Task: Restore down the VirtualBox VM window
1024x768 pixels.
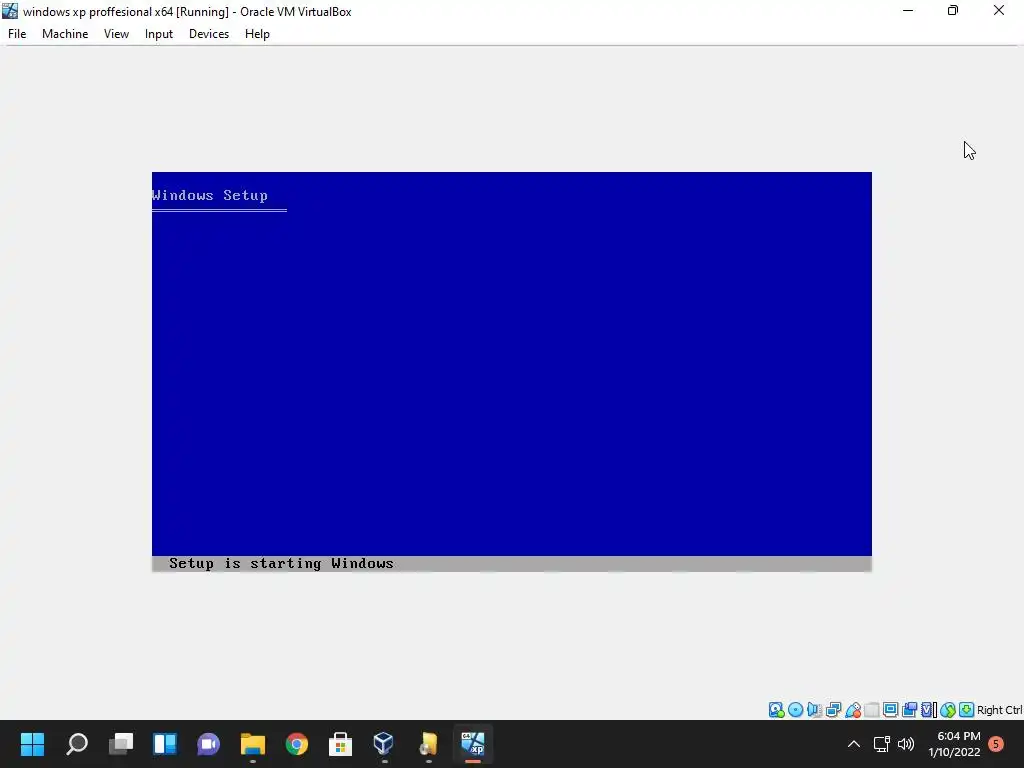Action: point(953,11)
